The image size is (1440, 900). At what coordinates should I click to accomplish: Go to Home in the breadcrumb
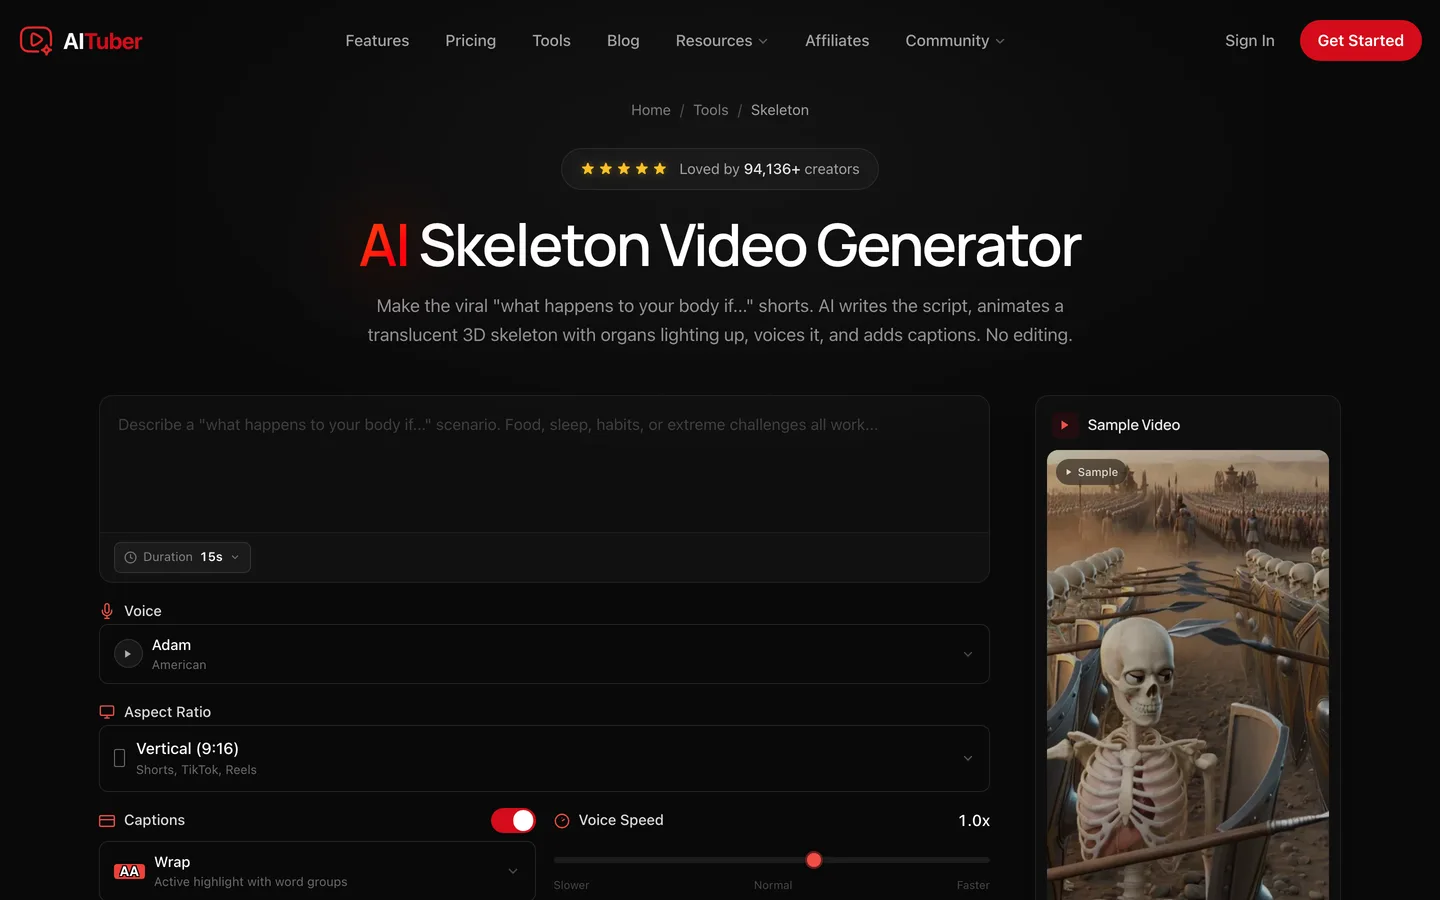pos(651,110)
